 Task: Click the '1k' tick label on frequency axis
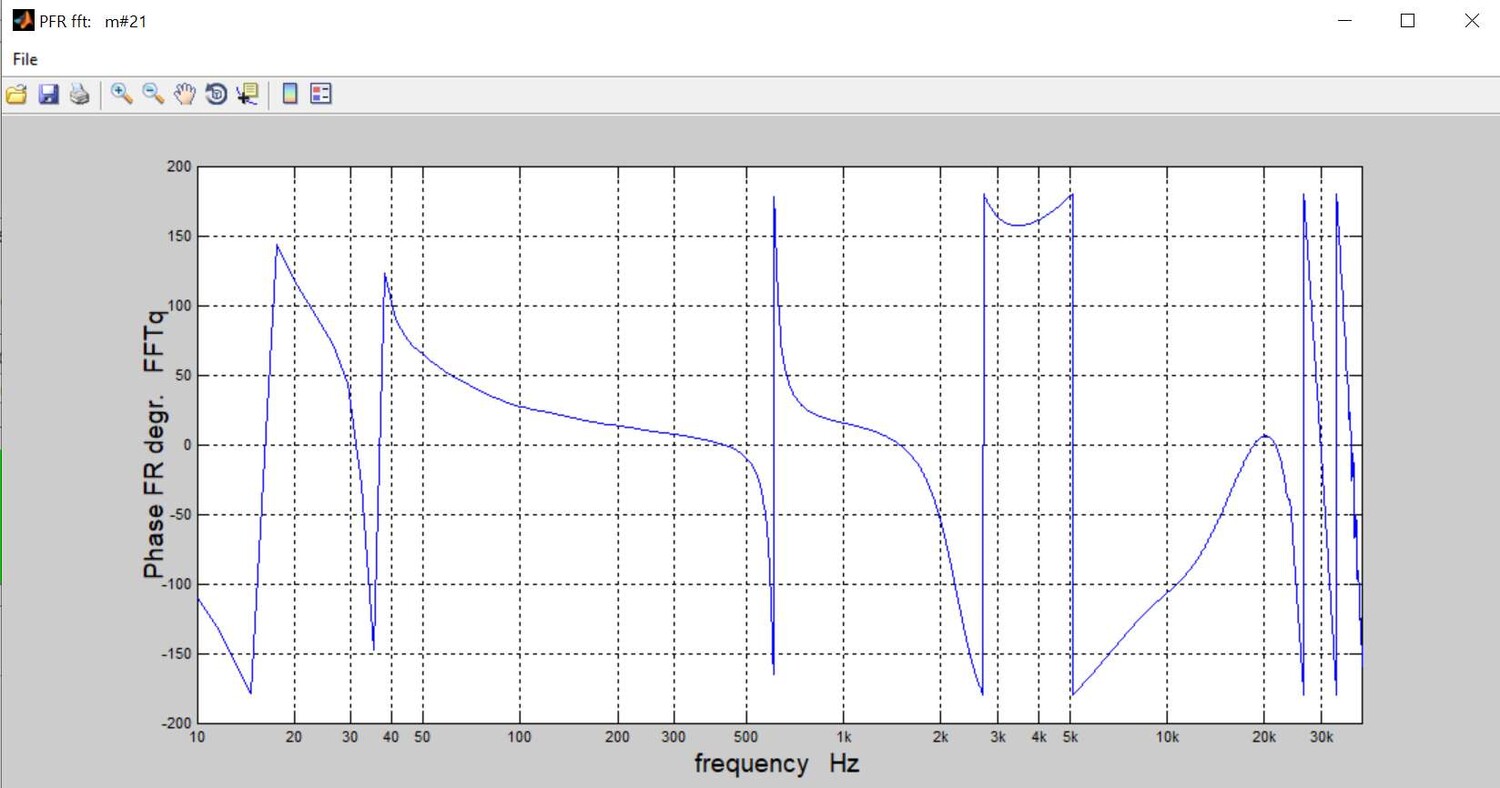(844, 738)
